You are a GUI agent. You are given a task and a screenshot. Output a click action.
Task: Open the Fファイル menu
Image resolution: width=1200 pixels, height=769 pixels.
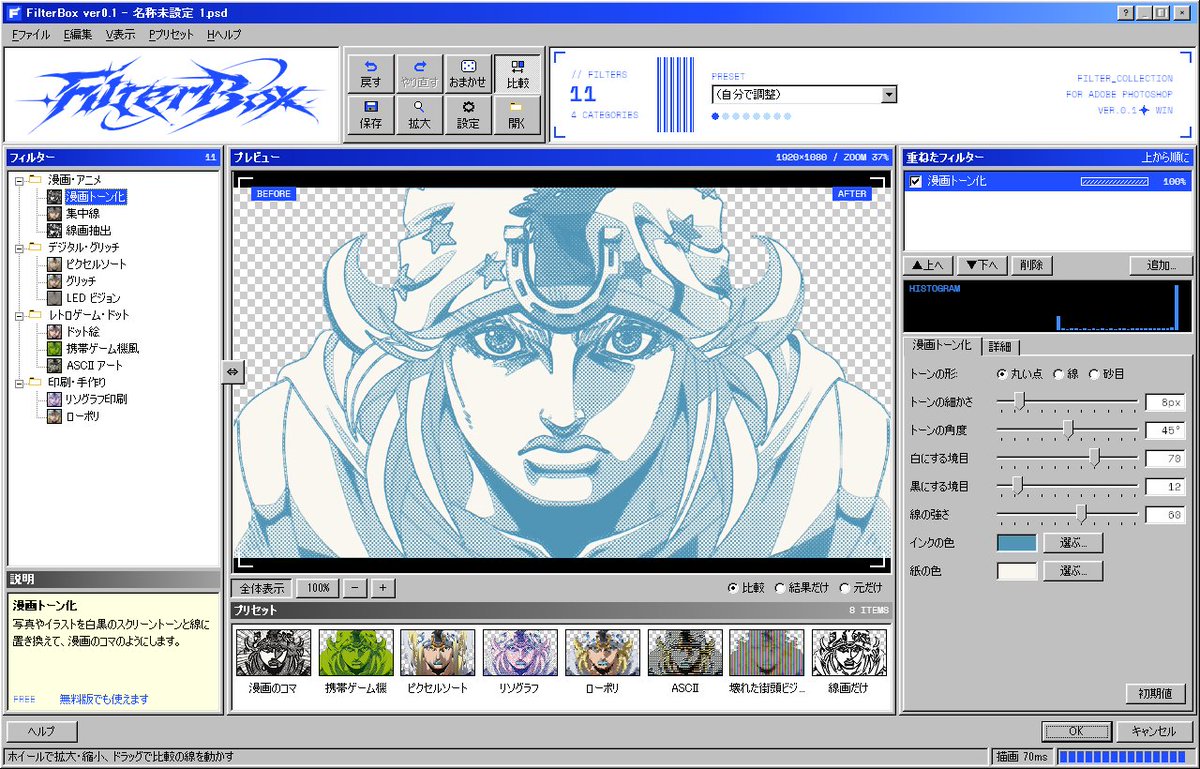(30, 34)
